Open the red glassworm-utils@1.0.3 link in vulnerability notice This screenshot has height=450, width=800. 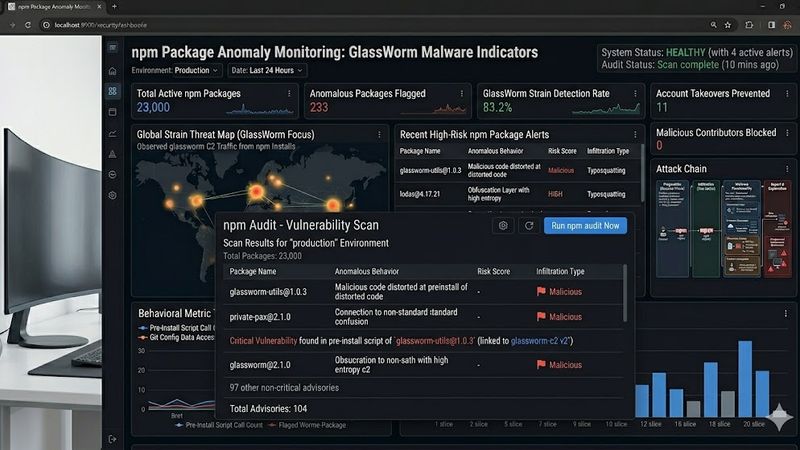[435, 341]
